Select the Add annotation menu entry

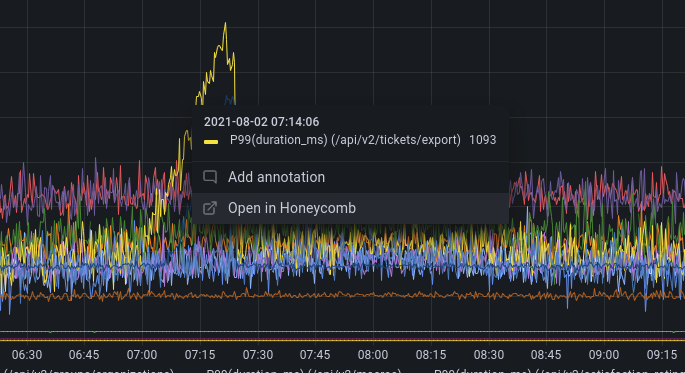350,177
